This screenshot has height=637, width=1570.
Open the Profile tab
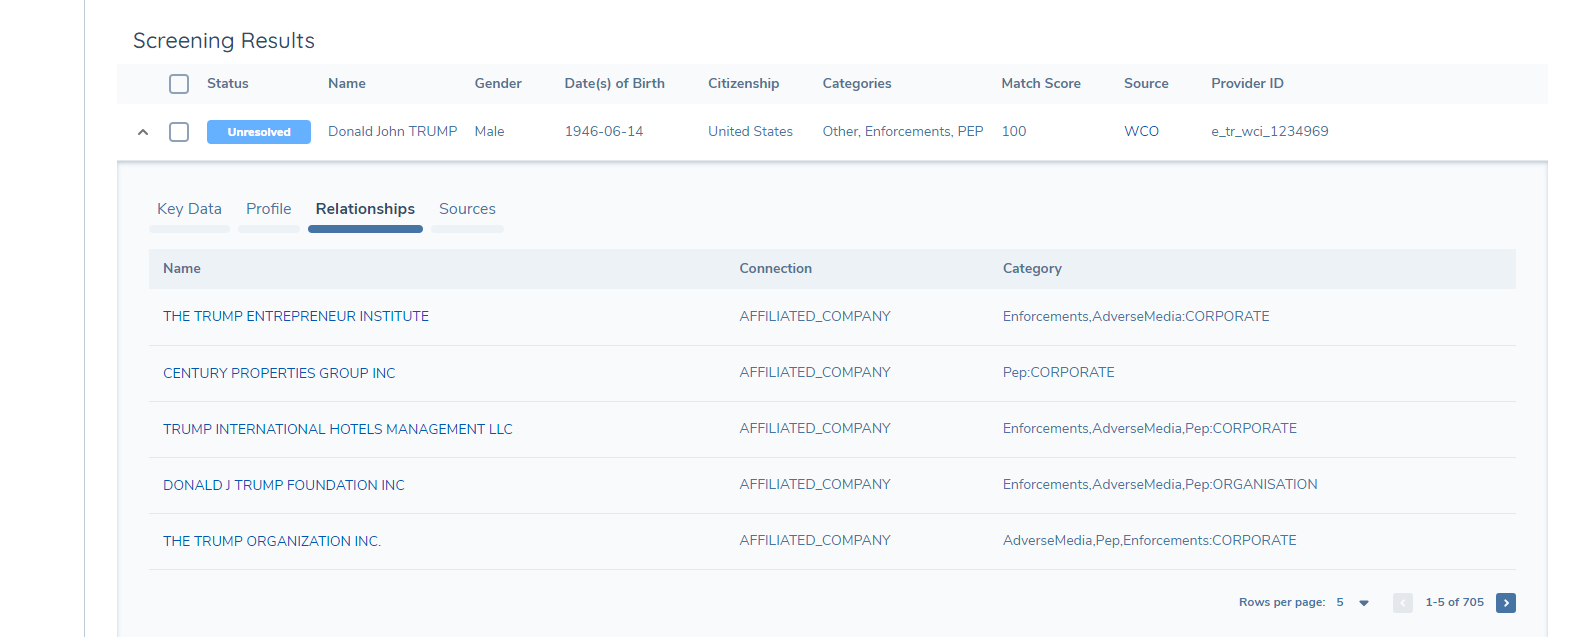[x=268, y=209]
